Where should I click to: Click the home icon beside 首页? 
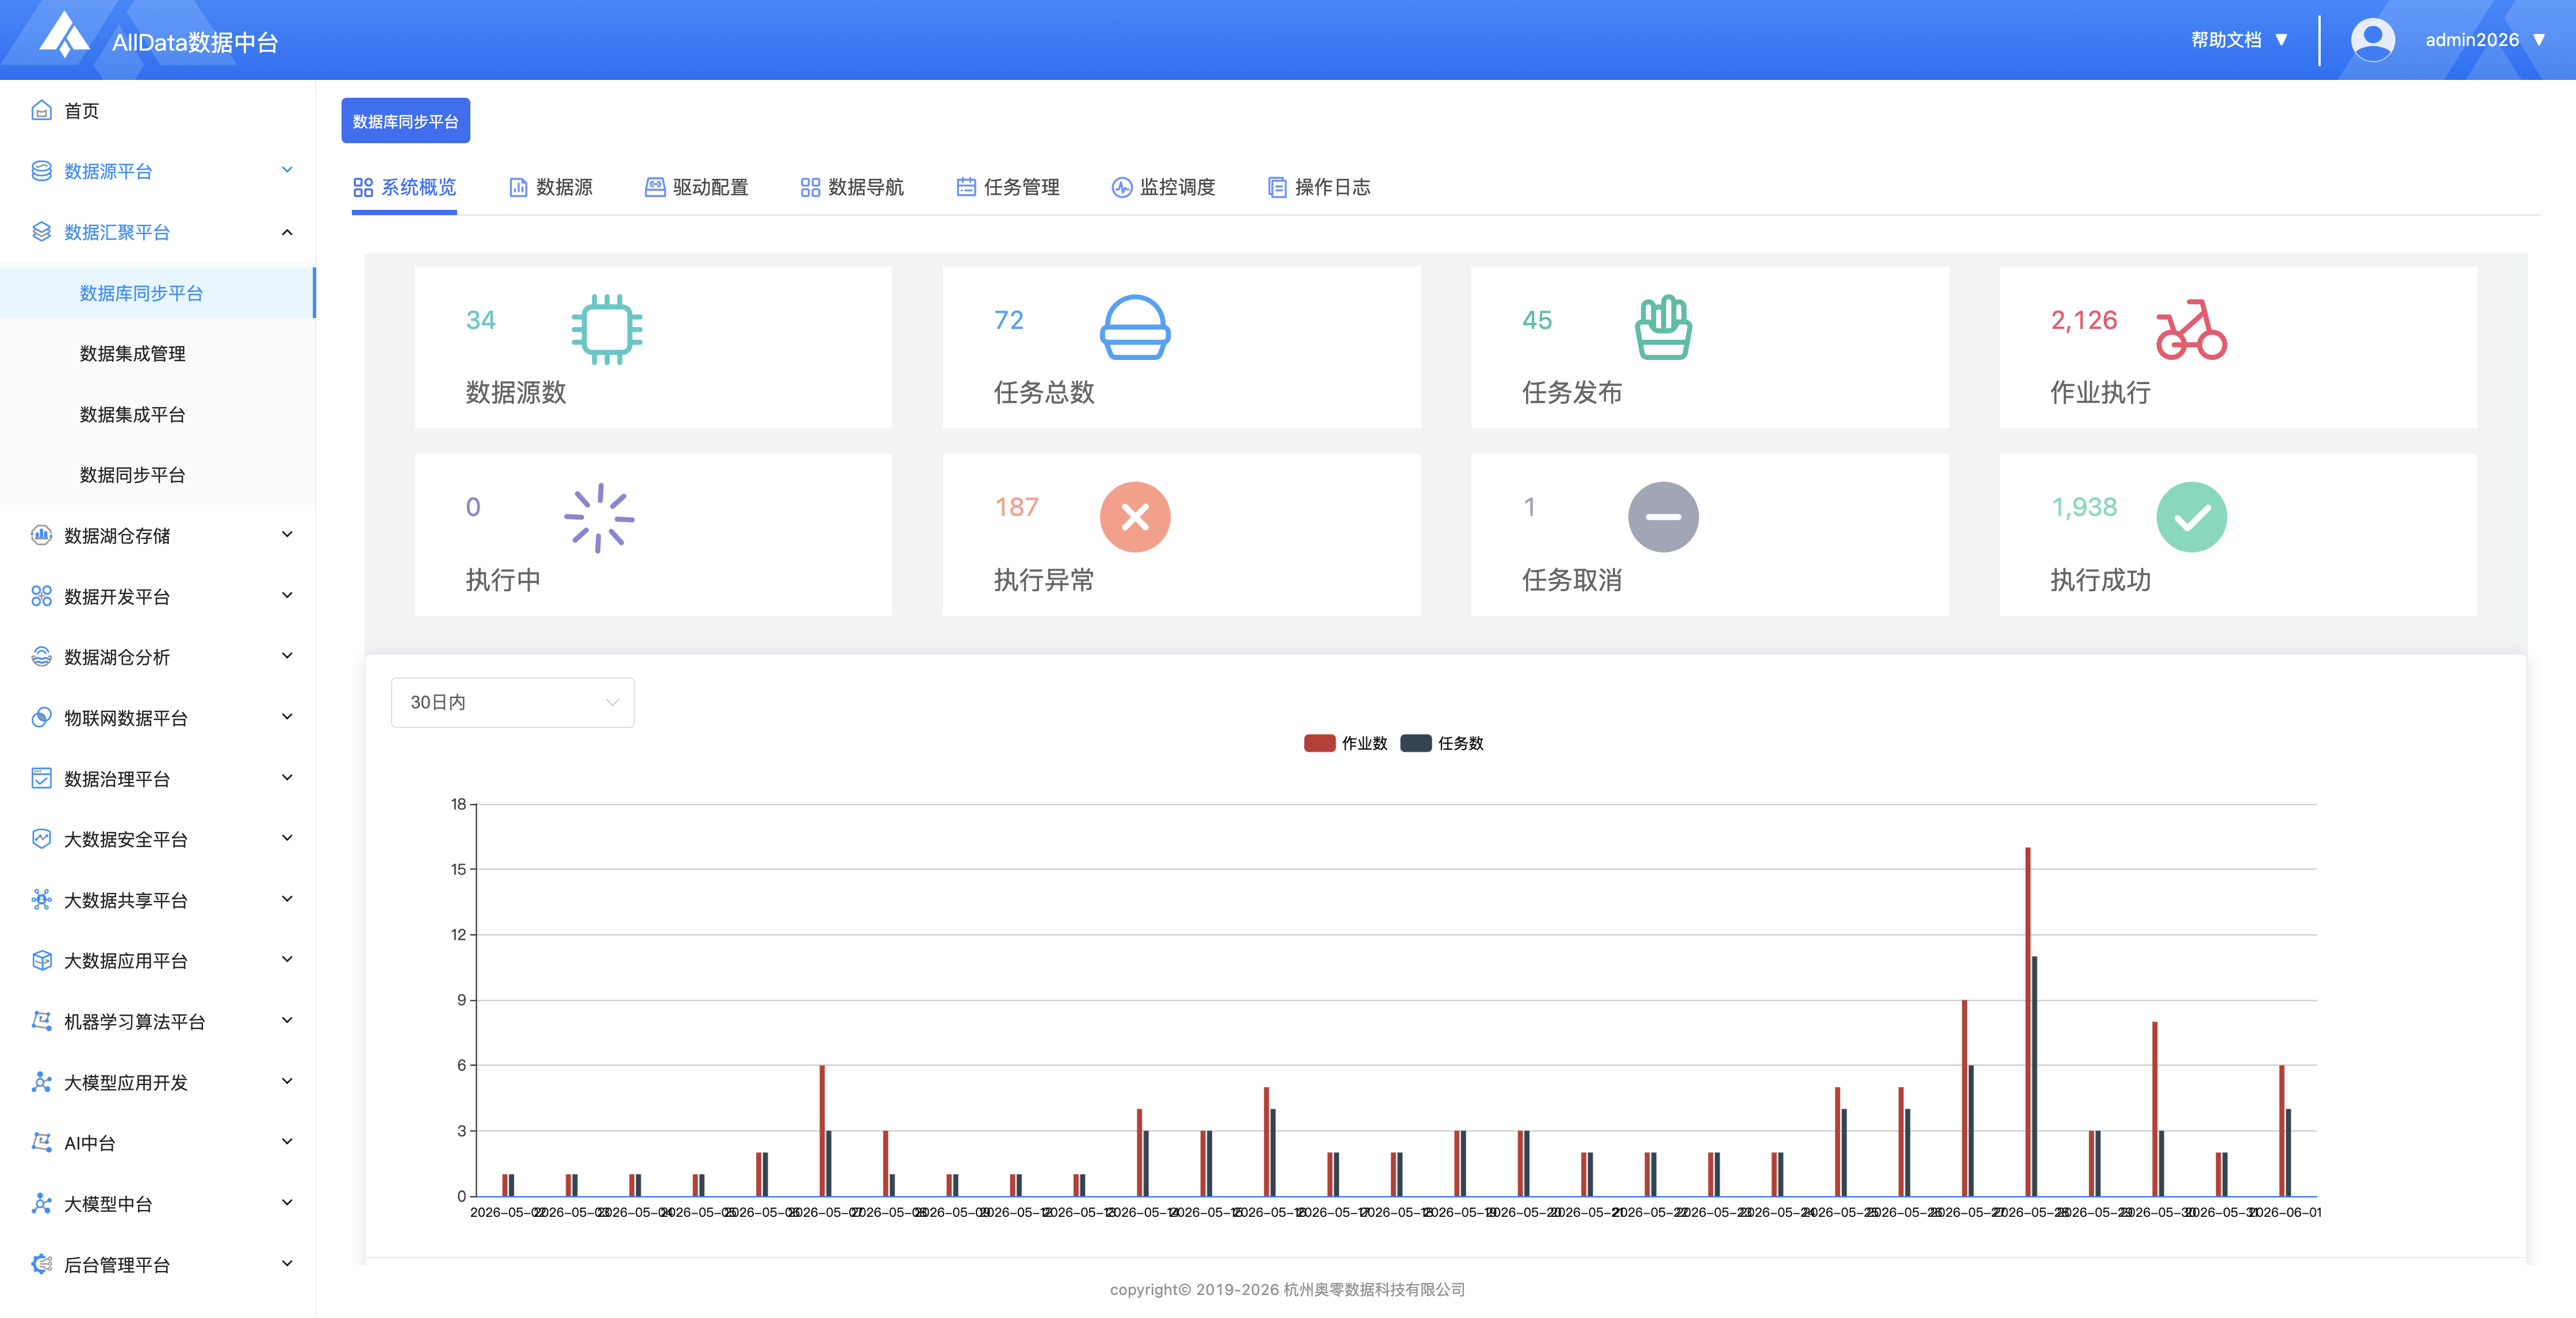tap(41, 110)
